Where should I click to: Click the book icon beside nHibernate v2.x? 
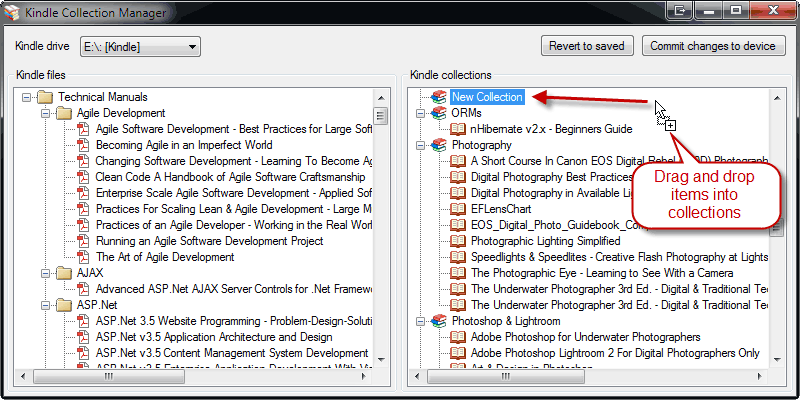click(x=458, y=129)
